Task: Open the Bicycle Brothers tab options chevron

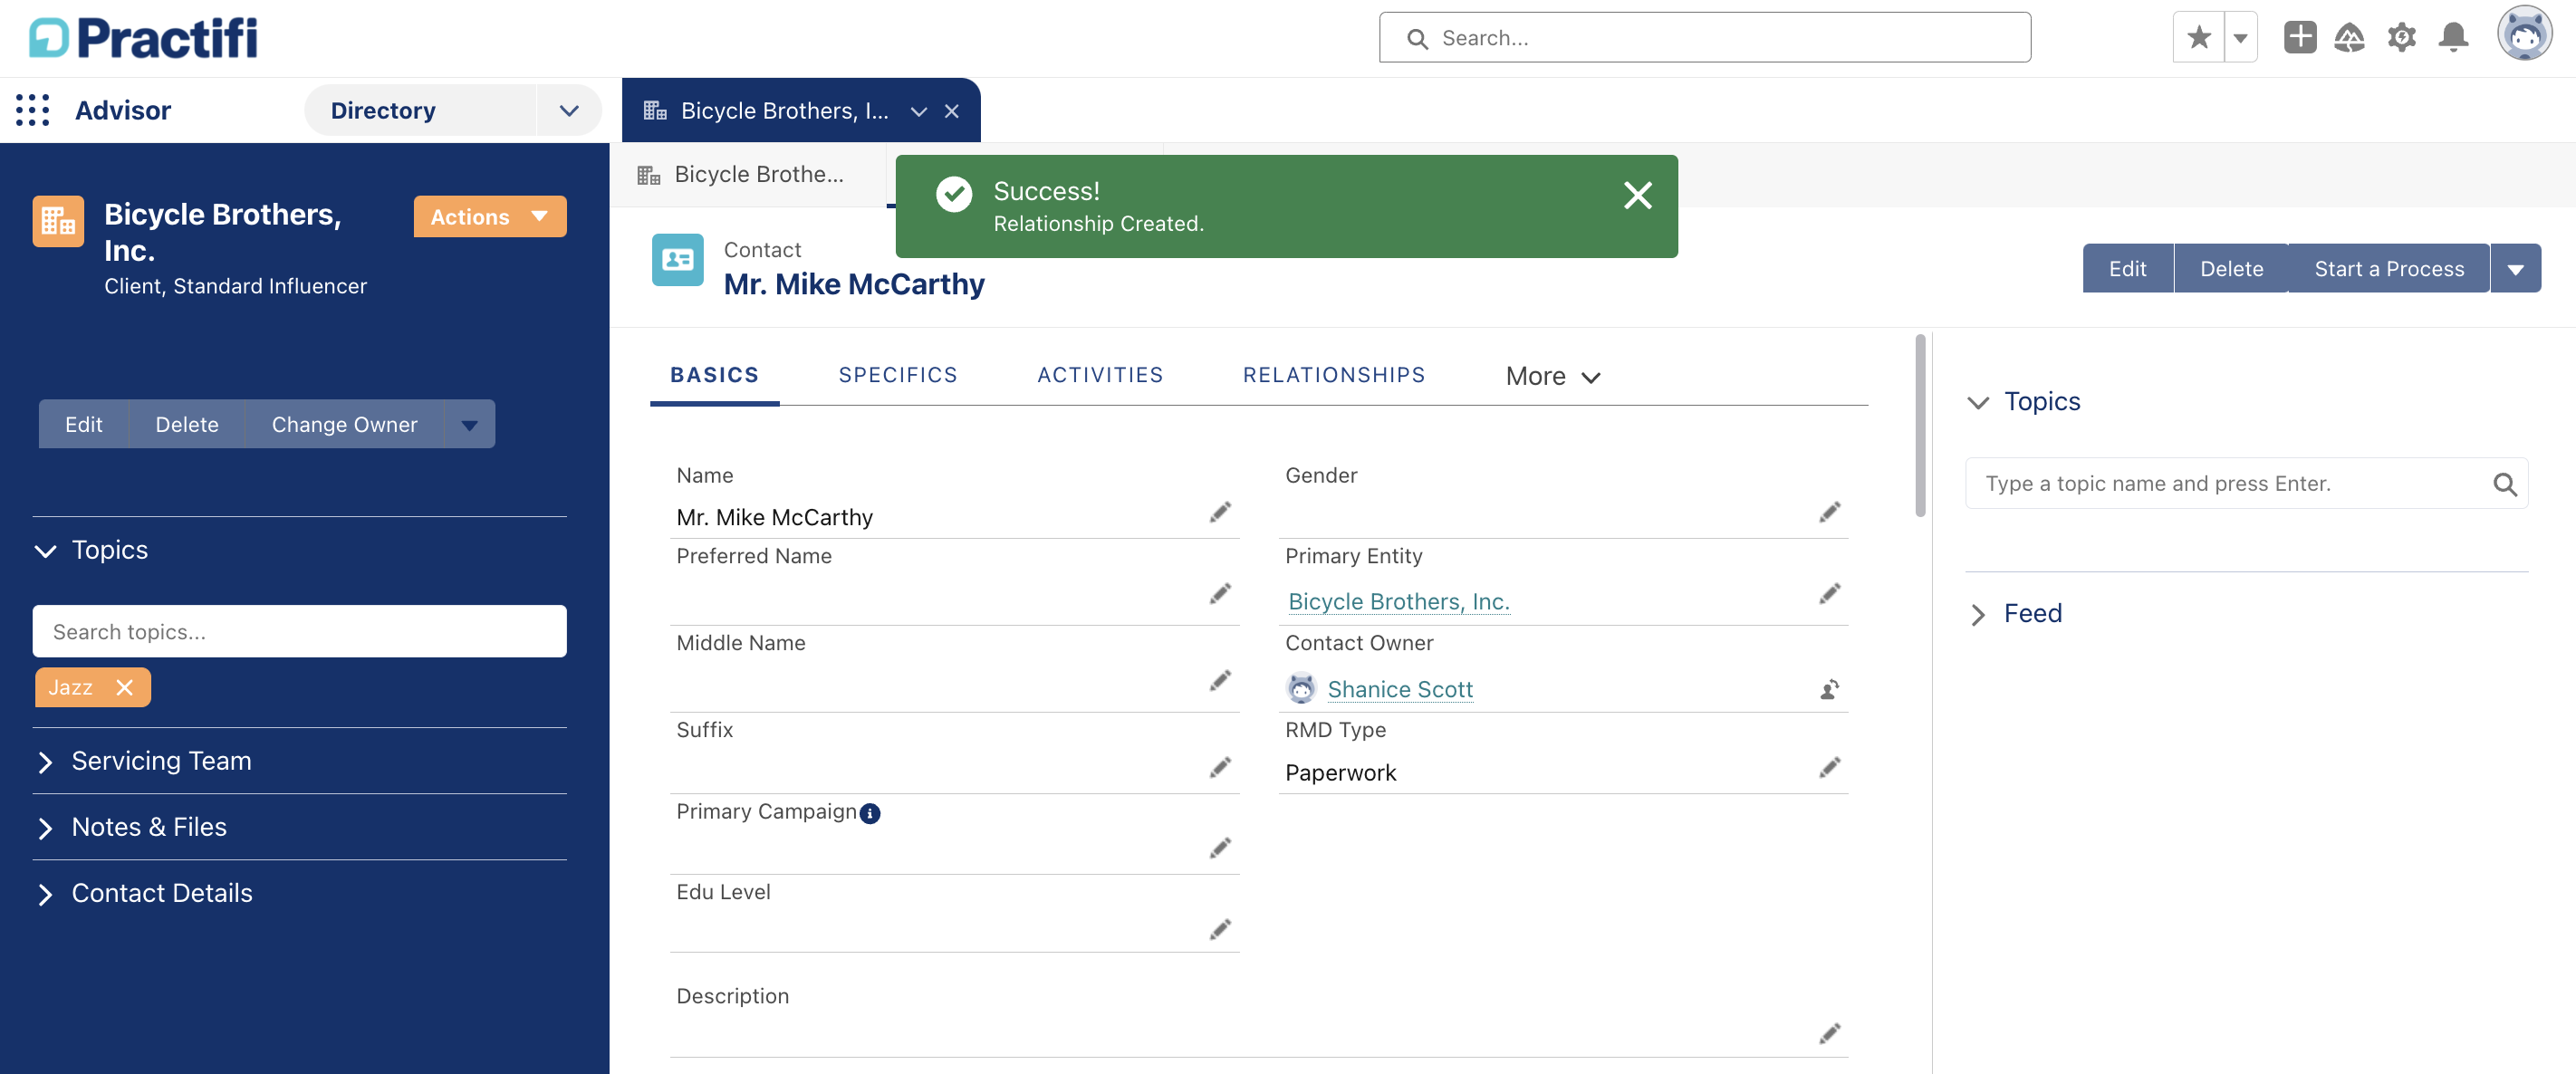Action: pos(918,111)
